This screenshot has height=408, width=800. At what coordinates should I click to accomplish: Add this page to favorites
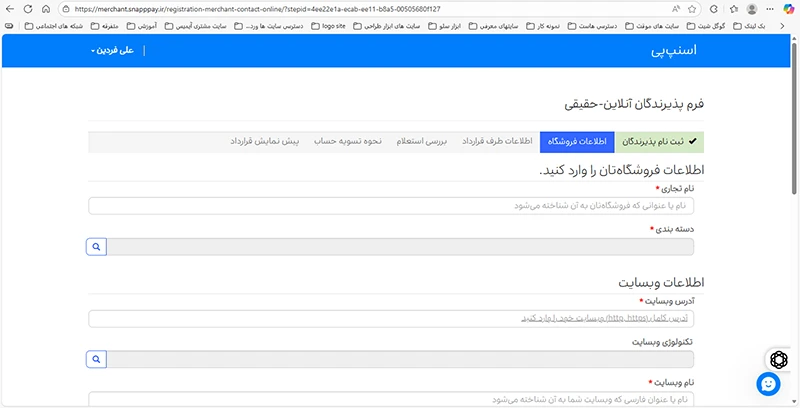point(692,9)
